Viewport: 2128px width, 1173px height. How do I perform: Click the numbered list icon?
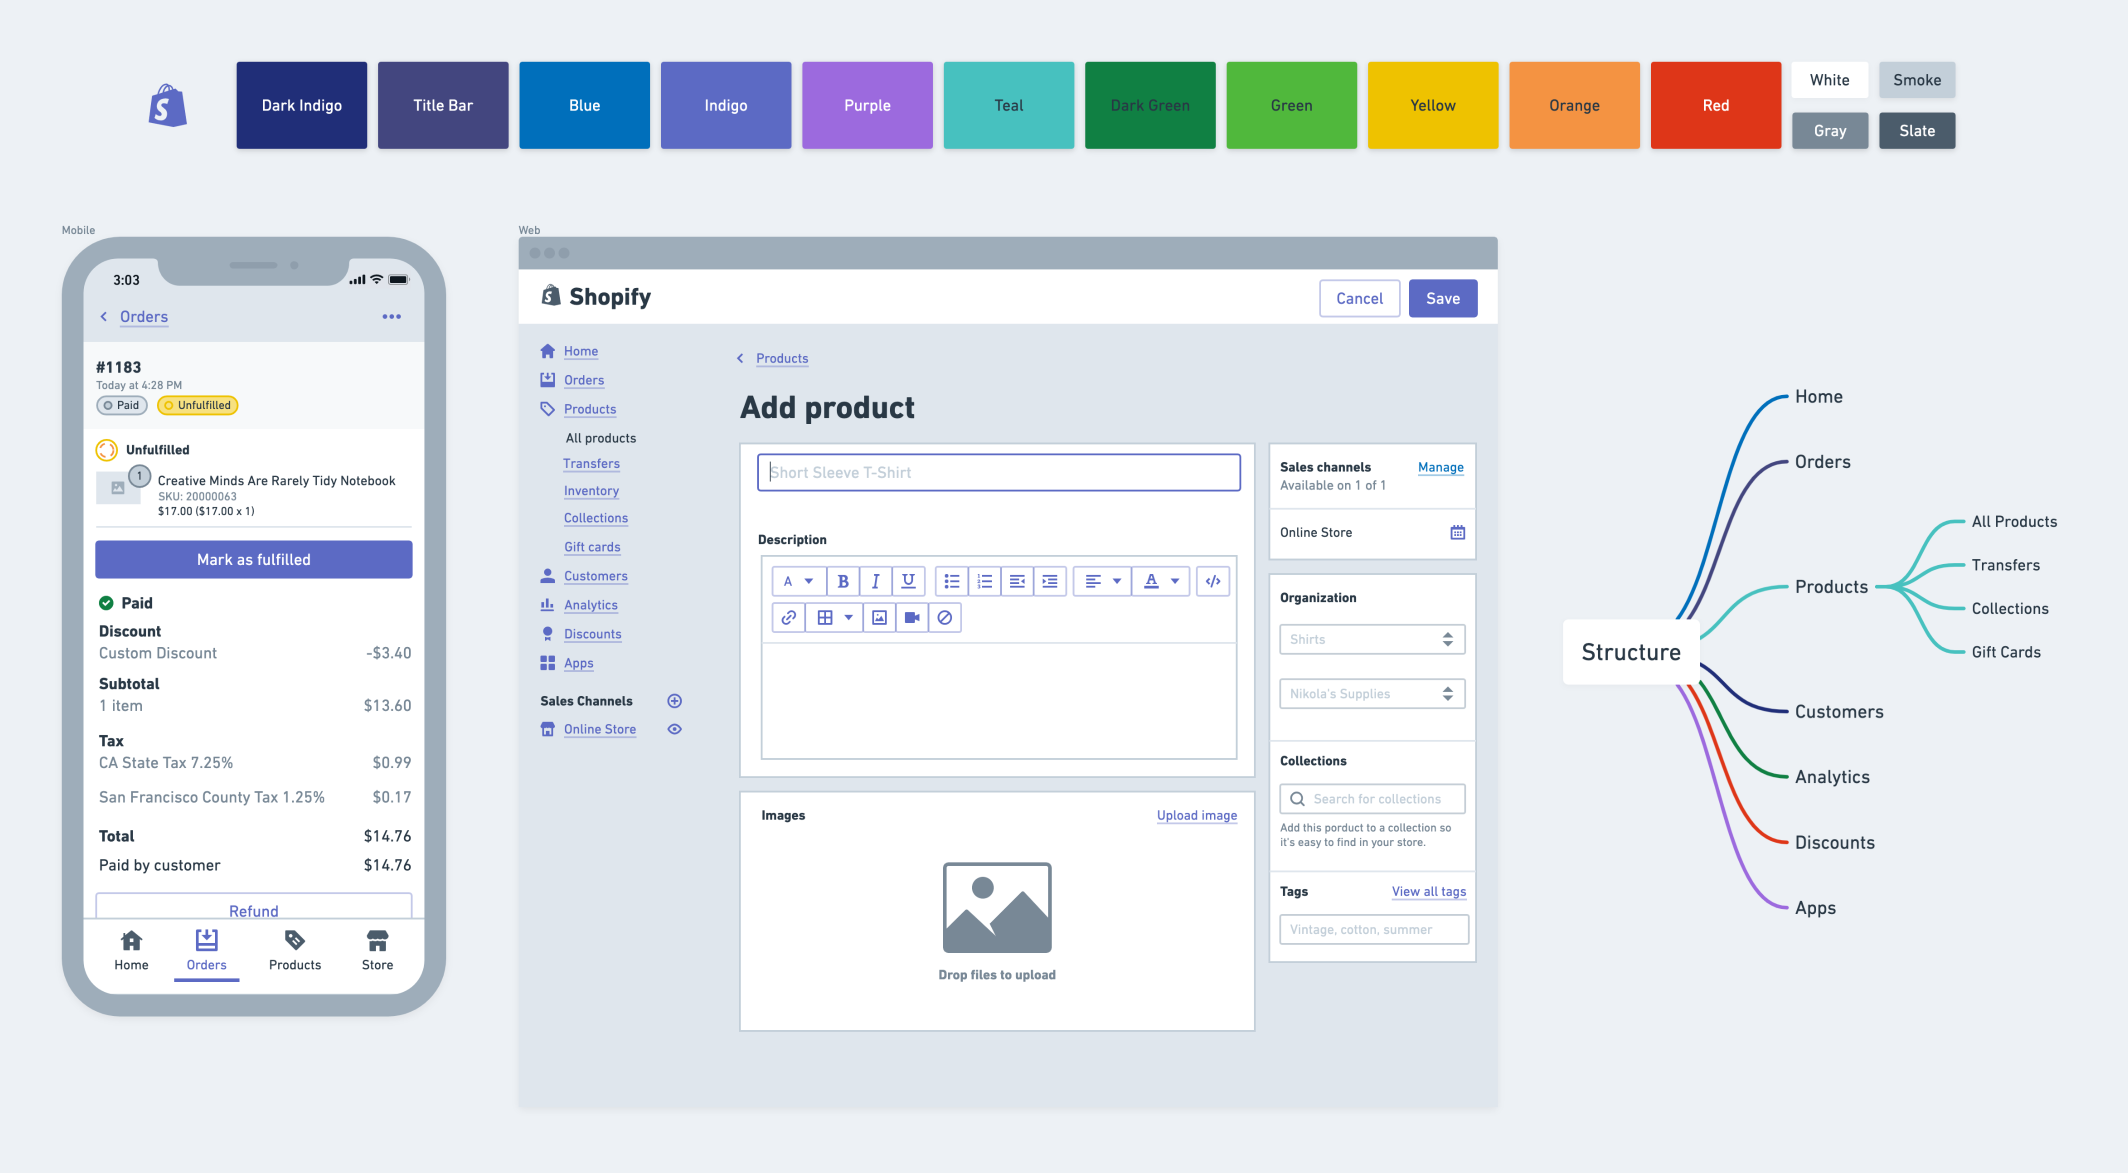pyautogui.click(x=985, y=581)
